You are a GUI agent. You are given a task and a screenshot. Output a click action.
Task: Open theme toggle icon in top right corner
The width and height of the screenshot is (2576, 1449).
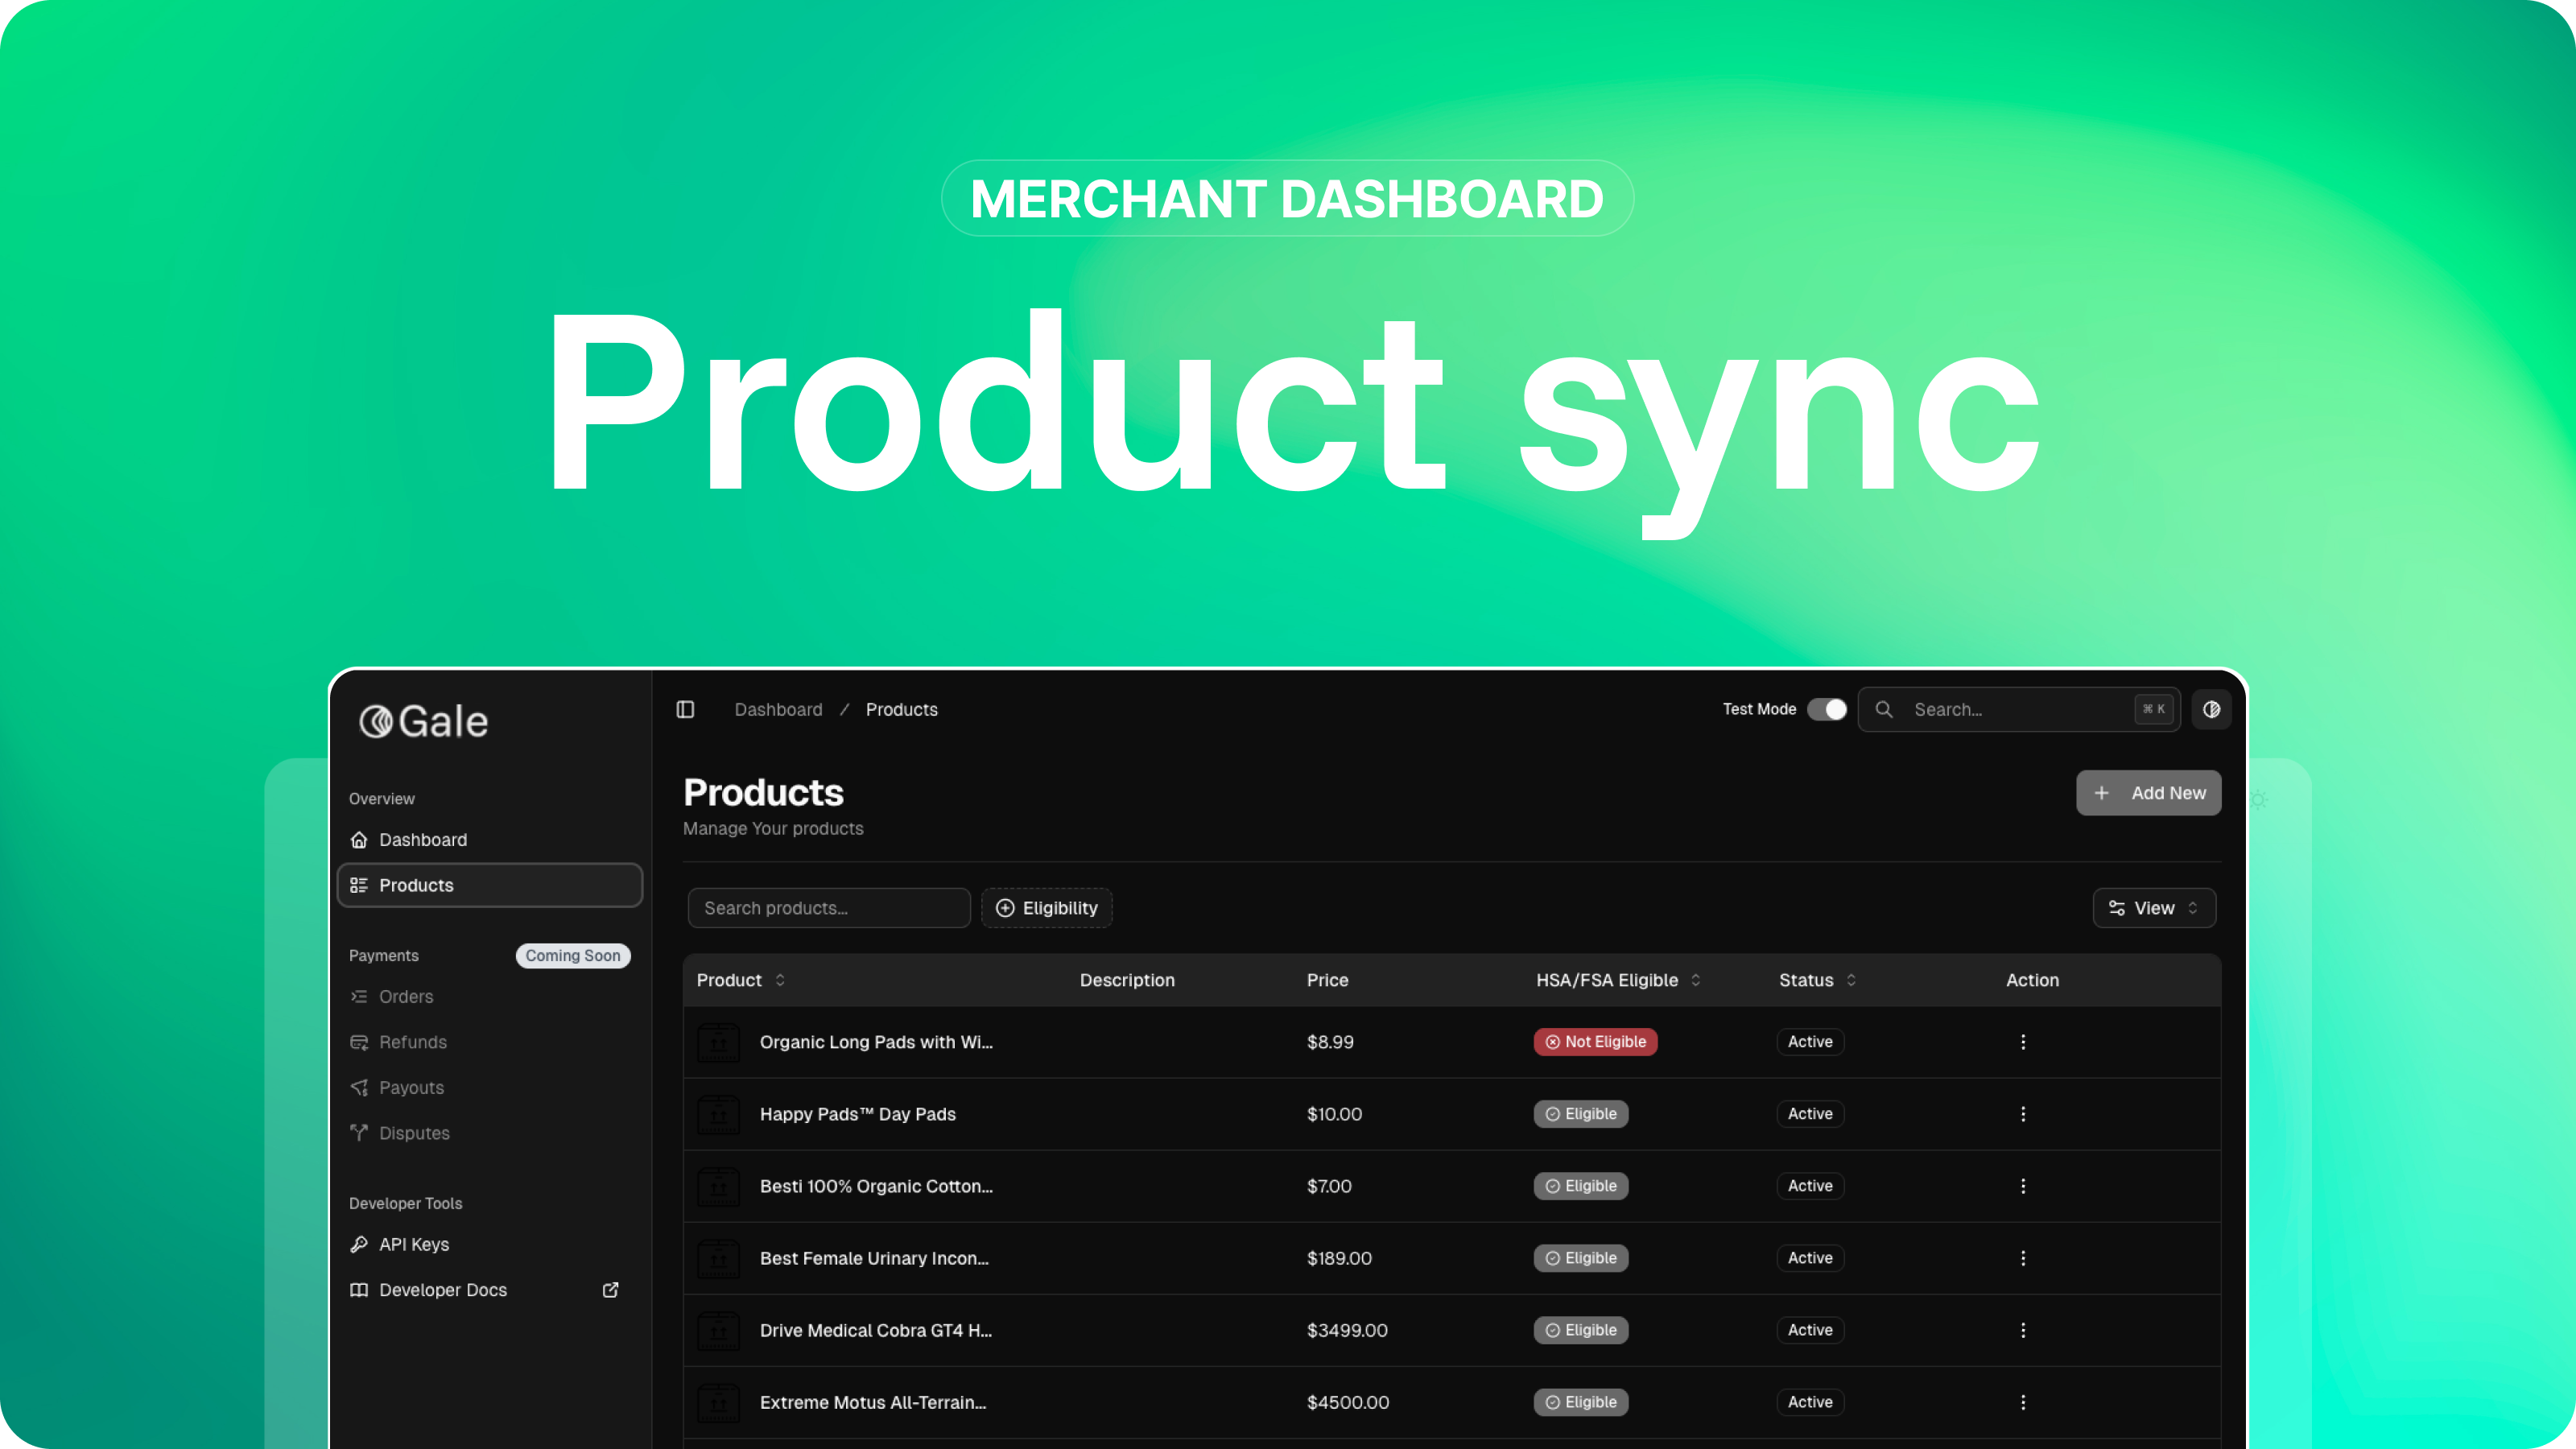2211,709
